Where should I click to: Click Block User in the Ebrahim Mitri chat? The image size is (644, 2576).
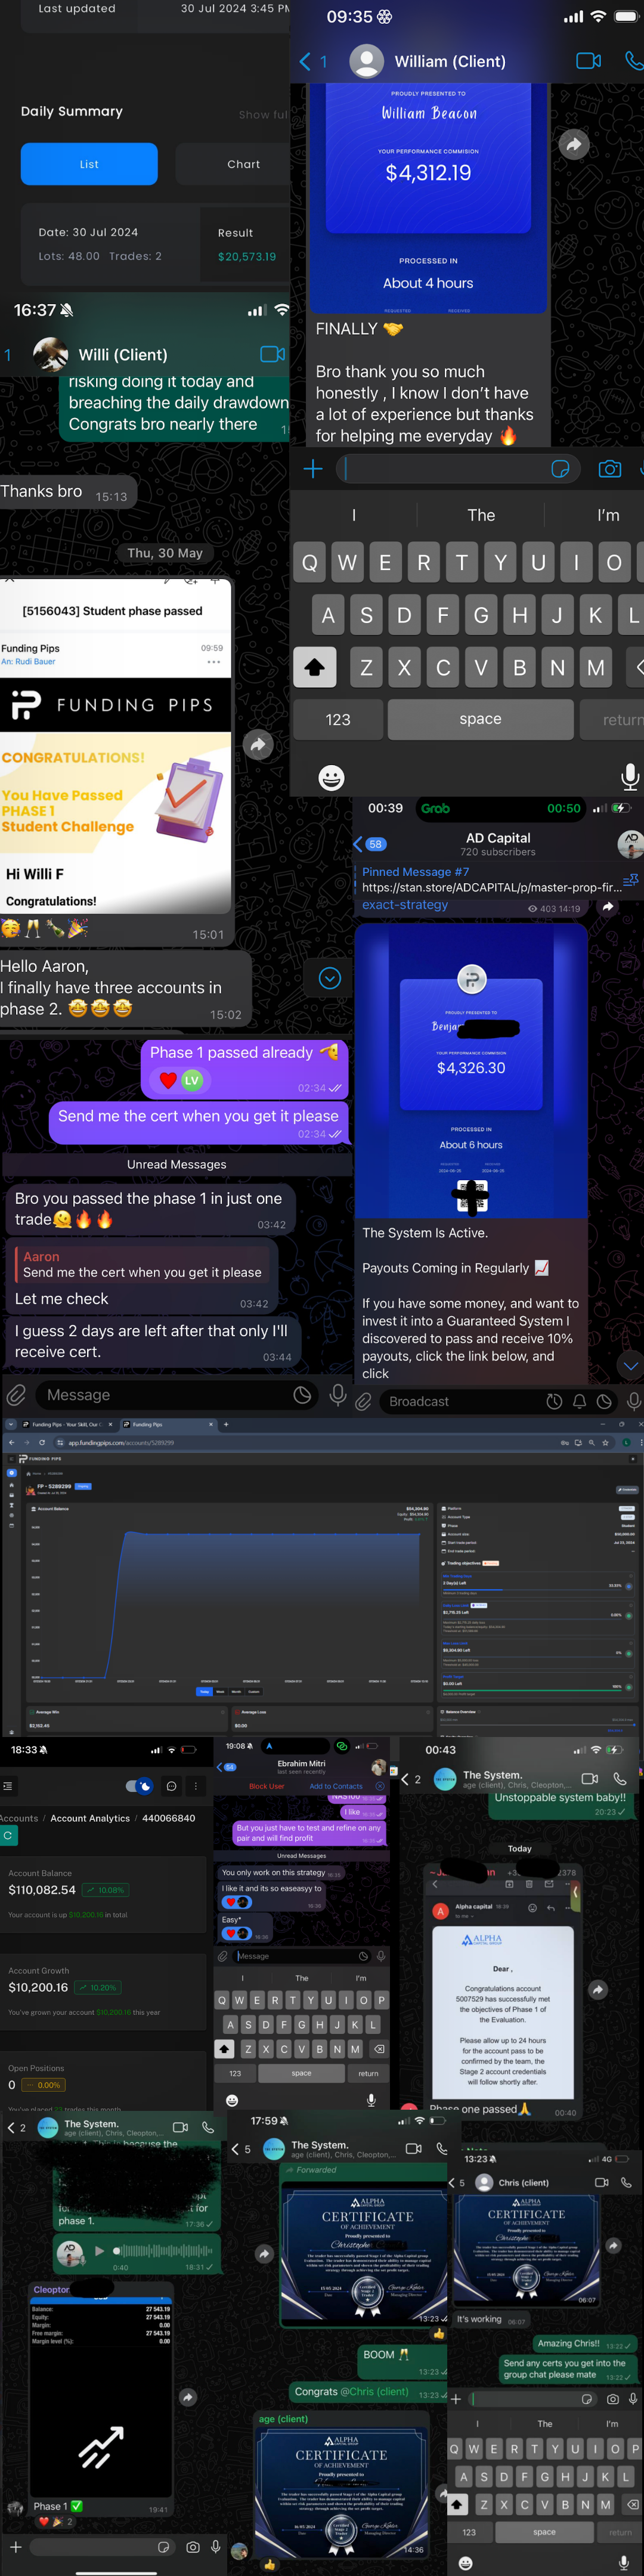(x=267, y=1786)
